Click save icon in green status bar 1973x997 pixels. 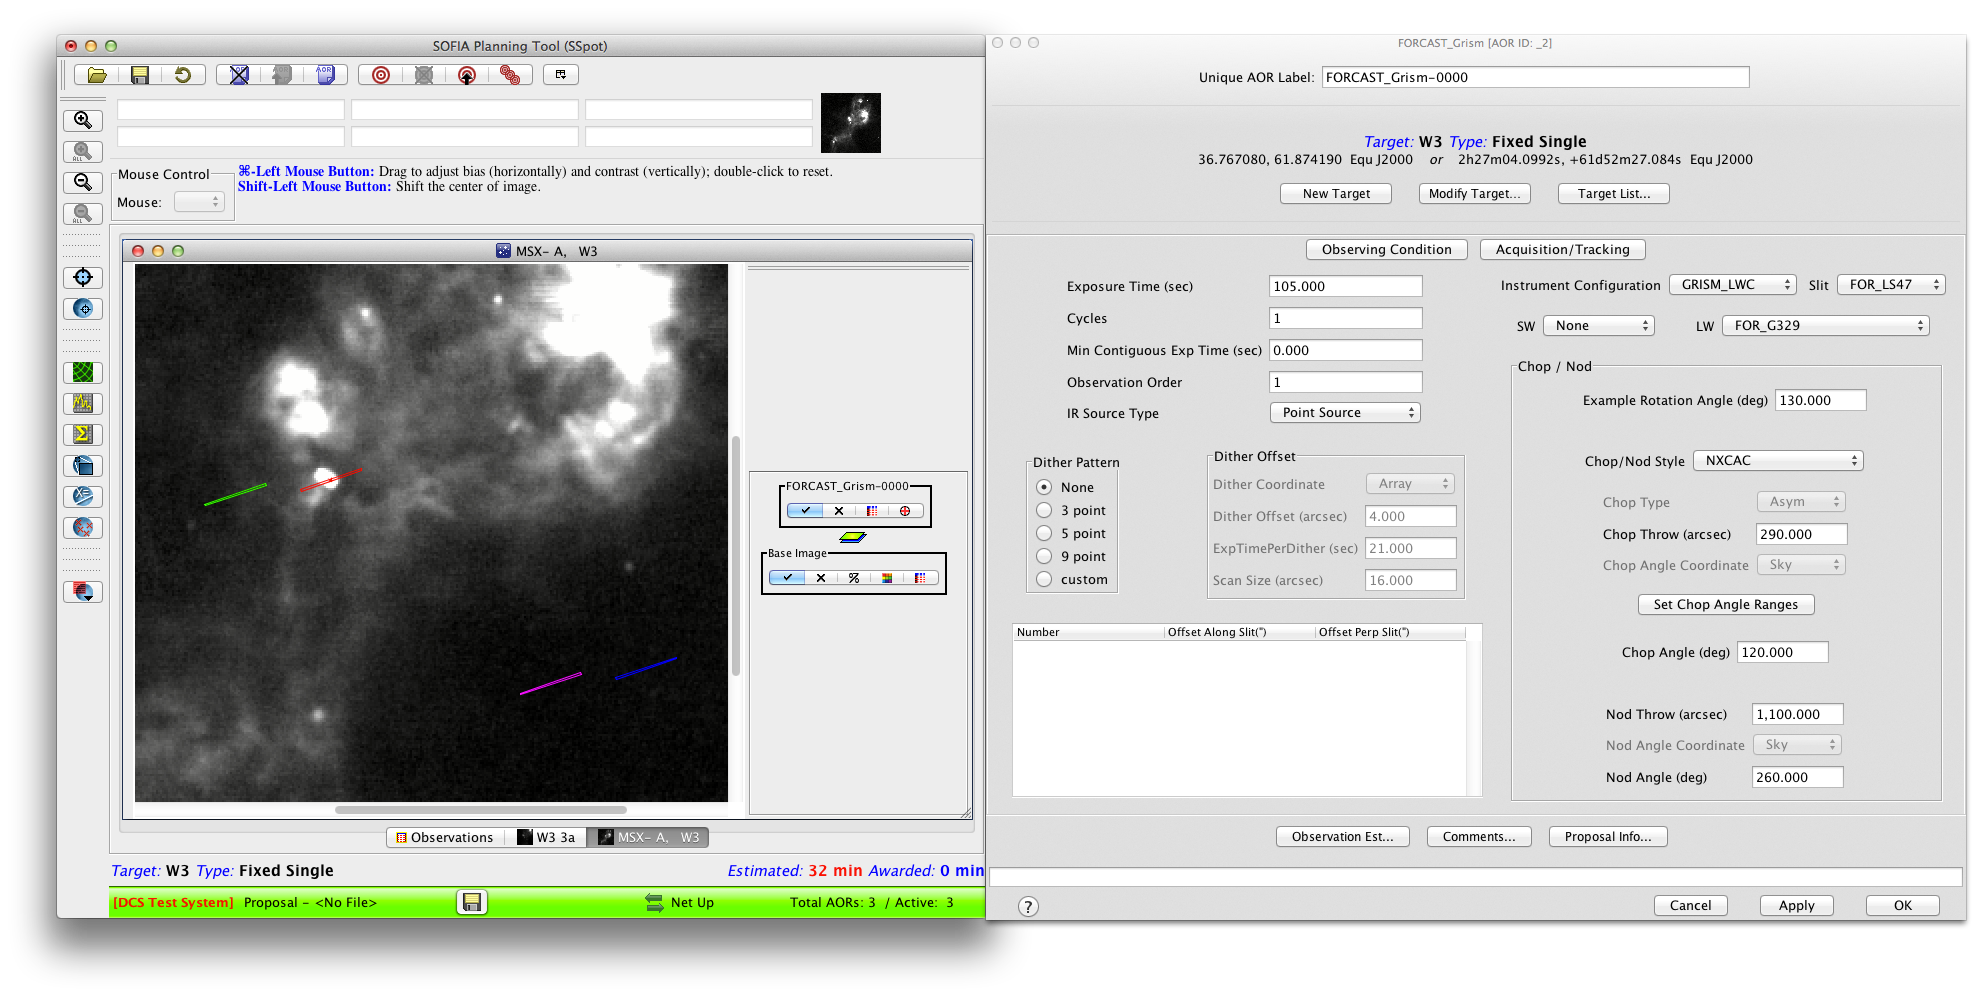point(472,903)
